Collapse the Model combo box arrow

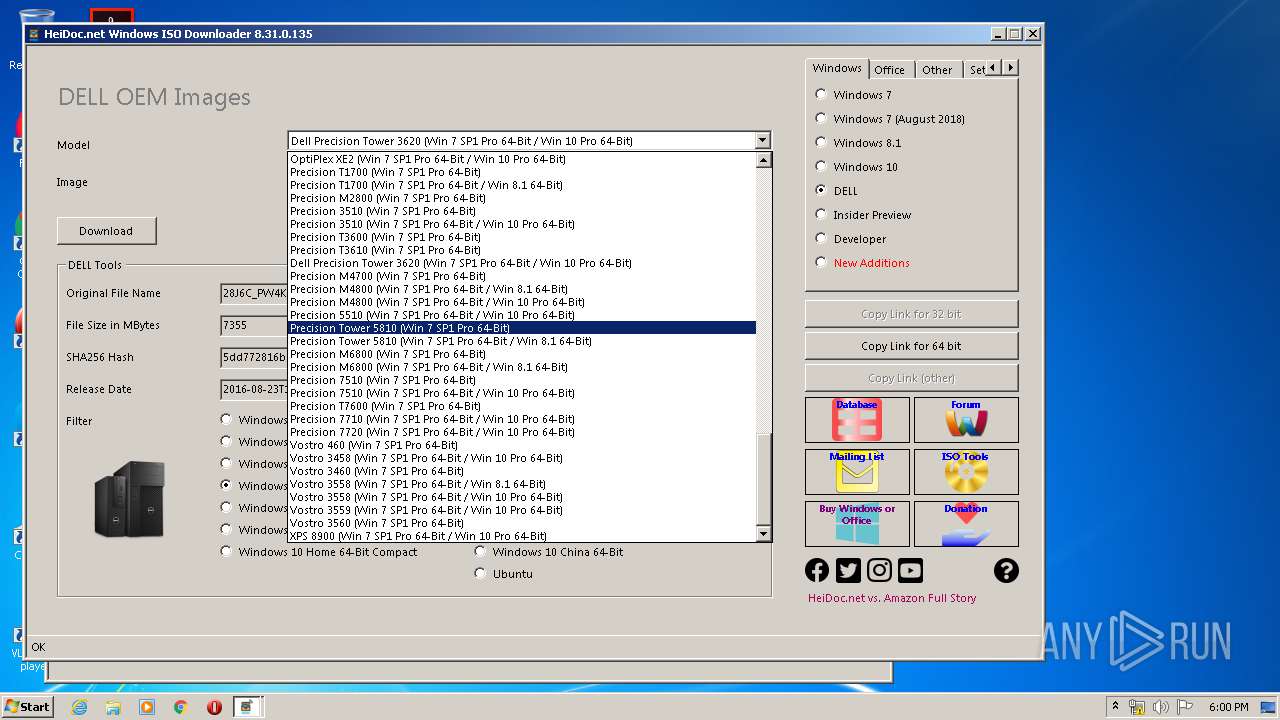[x=762, y=141]
